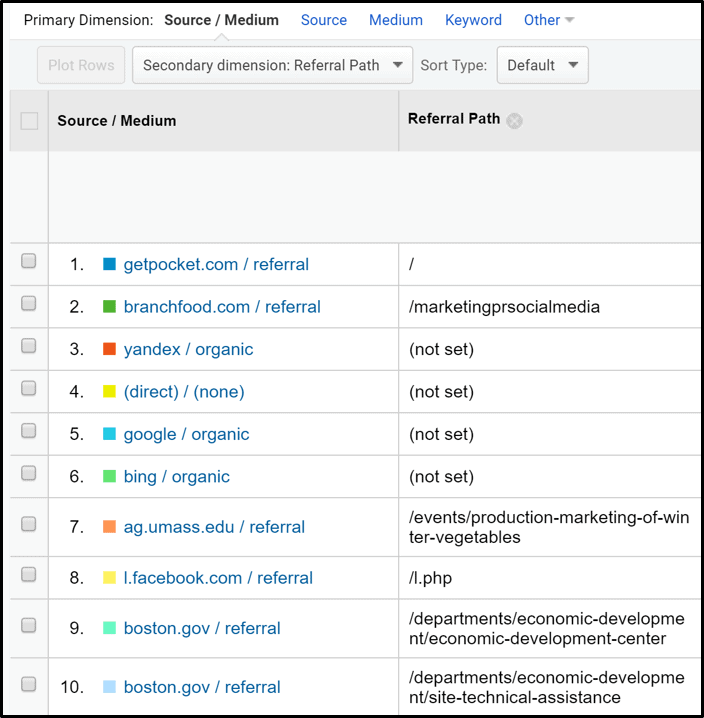This screenshot has height=718, width=704.
Task: Check the google / organic row checkbox
Action: (x=29, y=430)
